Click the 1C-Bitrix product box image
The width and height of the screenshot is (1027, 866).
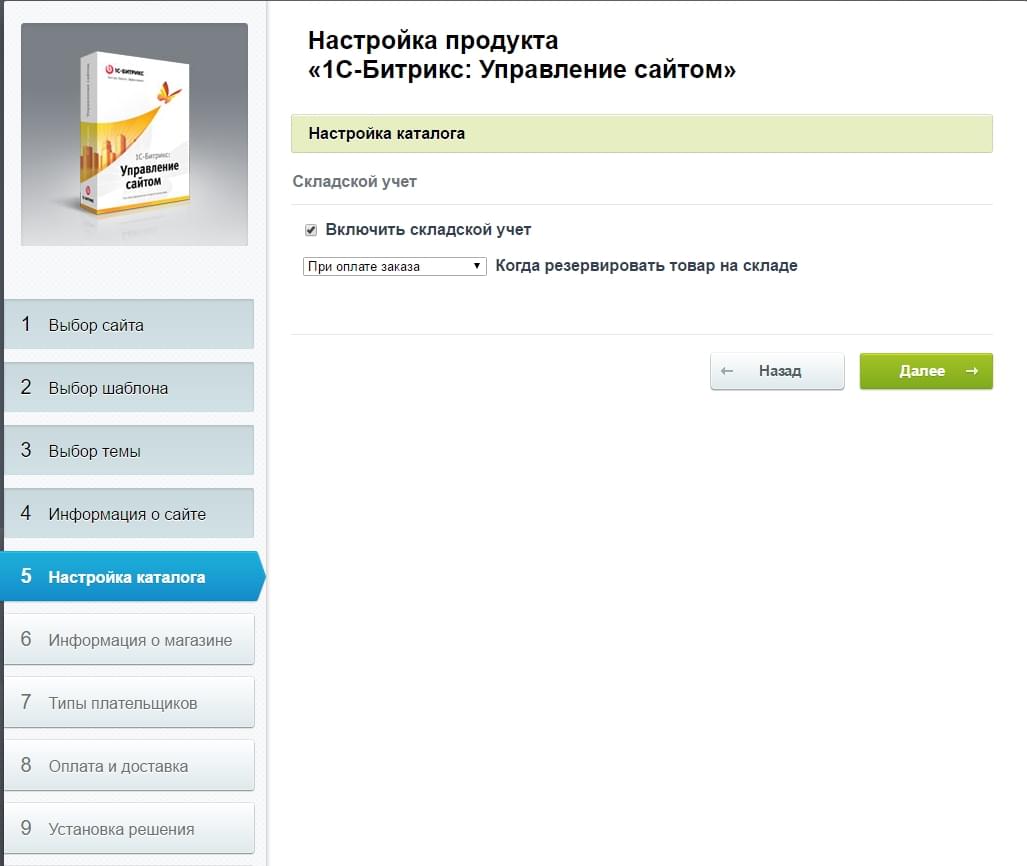tap(134, 134)
